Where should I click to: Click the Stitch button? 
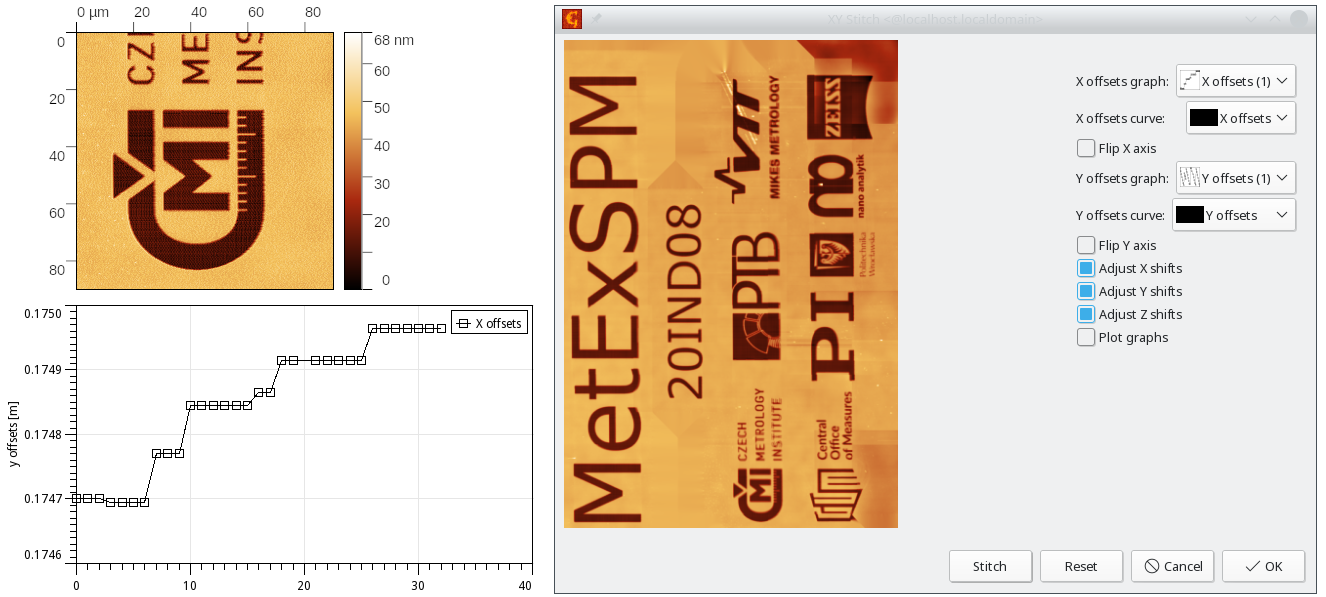click(x=990, y=566)
